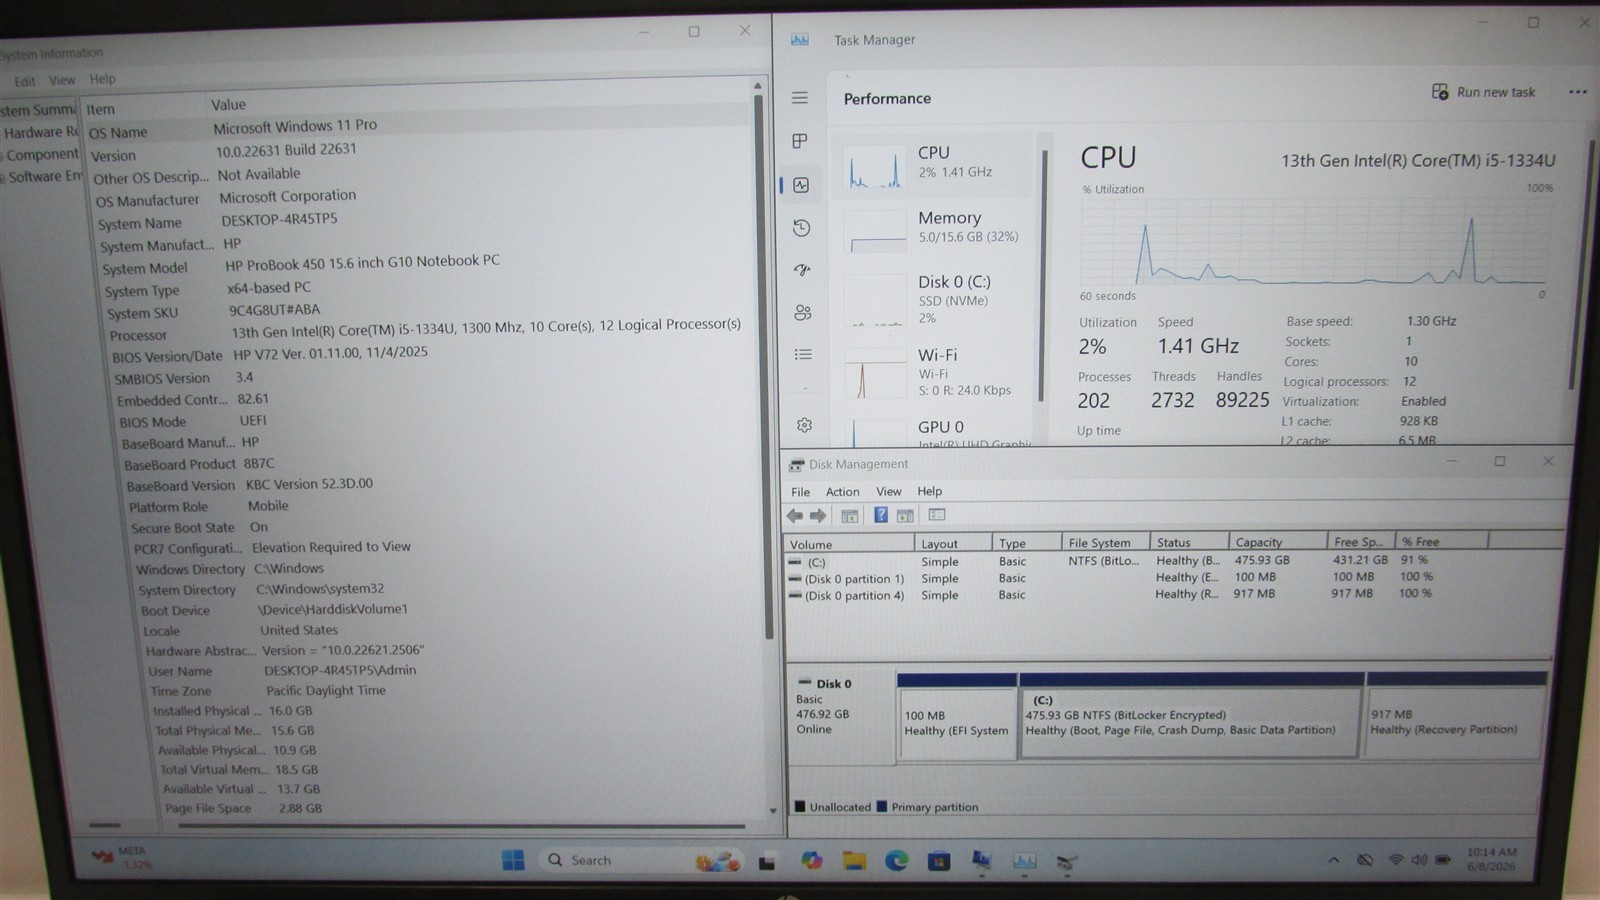Image resolution: width=1600 pixels, height=900 pixels.
Task: Select 100 MB EFI System partition block
Action: [957, 717]
